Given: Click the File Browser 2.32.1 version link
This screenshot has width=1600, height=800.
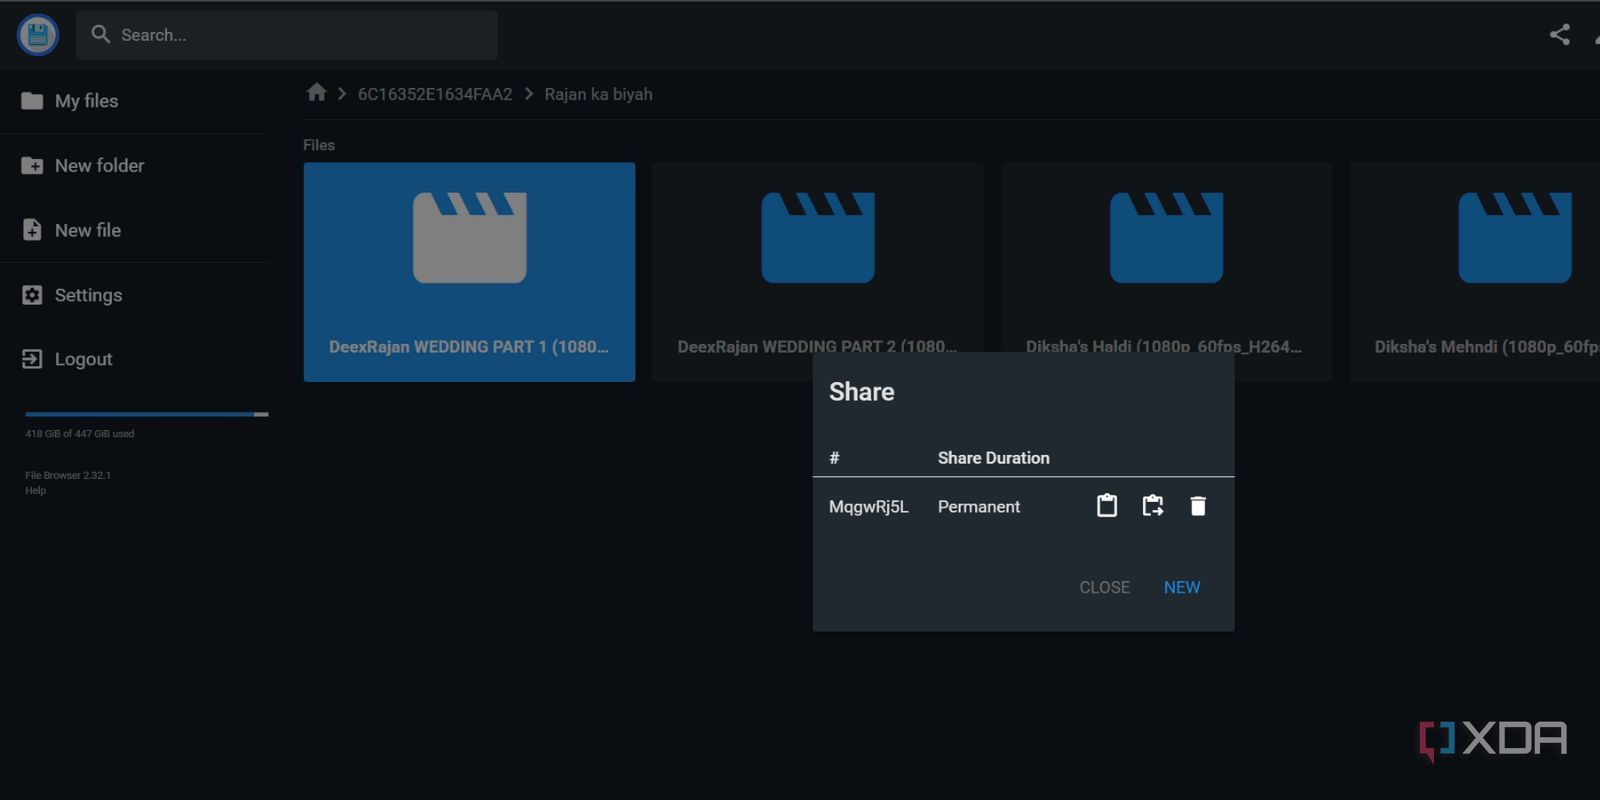Looking at the screenshot, I should pyautogui.click(x=68, y=475).
